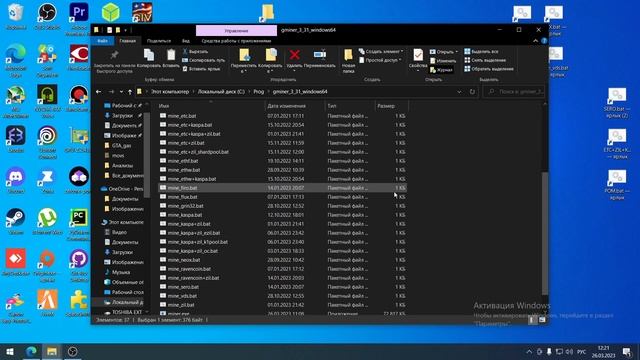Screen dimensions: 640x360
Task: Click Выделить все (Select all) in ribbon
Action: 481,51
